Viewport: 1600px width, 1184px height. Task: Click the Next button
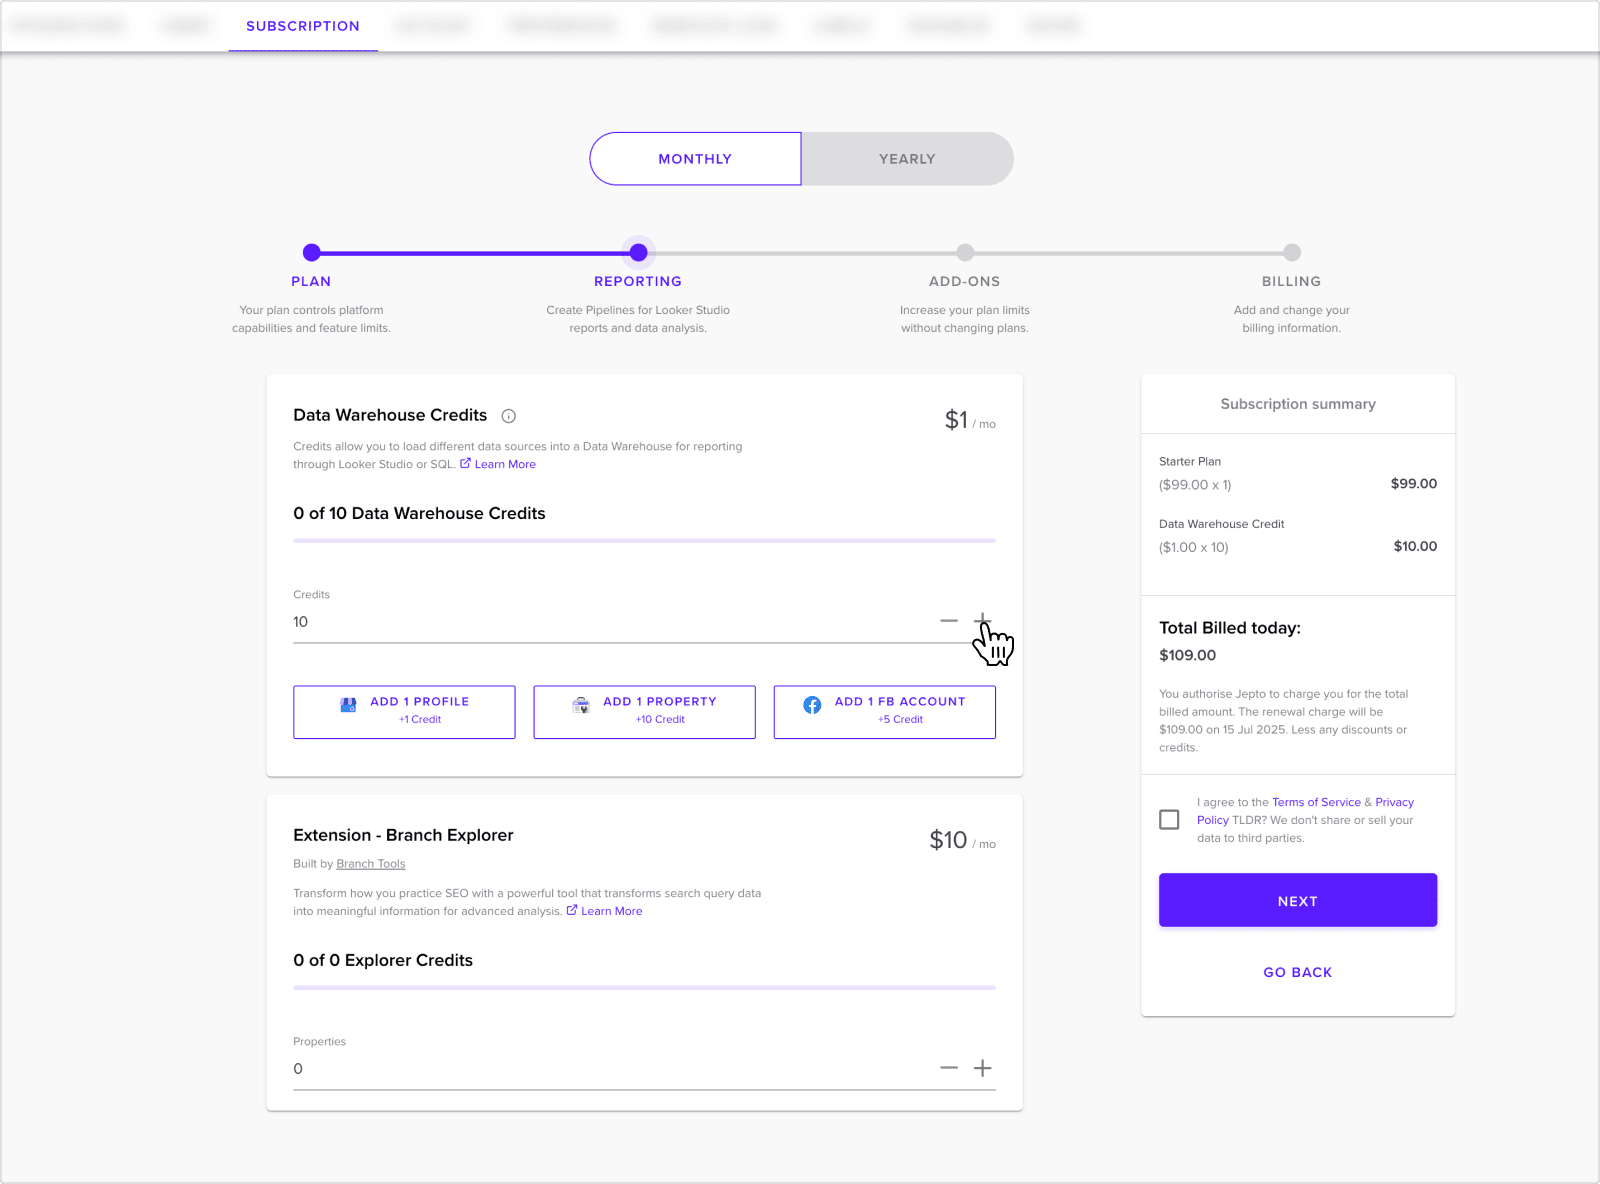pyautogui.click(x=1298, y=900)
